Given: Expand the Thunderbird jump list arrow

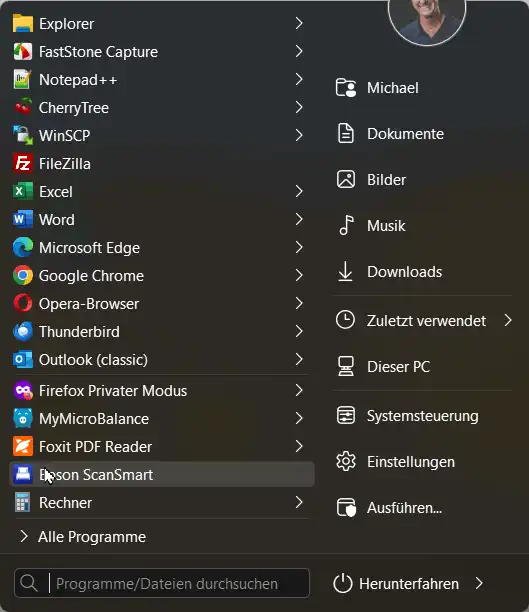Looking at the screenshot, I should (299, 331).
